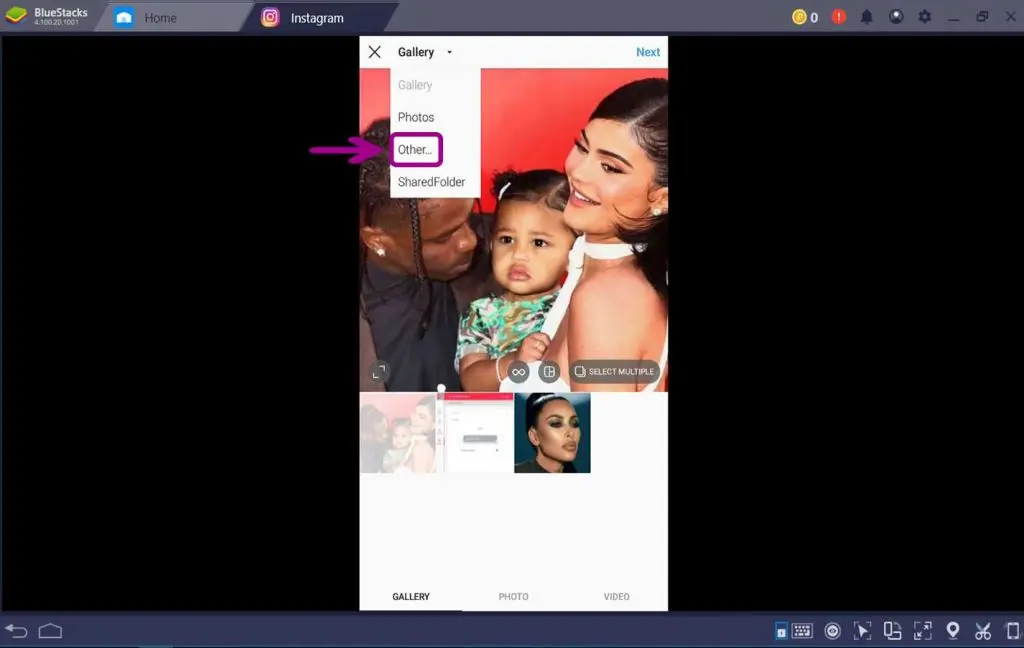Tap Next to continue posting
The image size is (1024, 648).
648,52
